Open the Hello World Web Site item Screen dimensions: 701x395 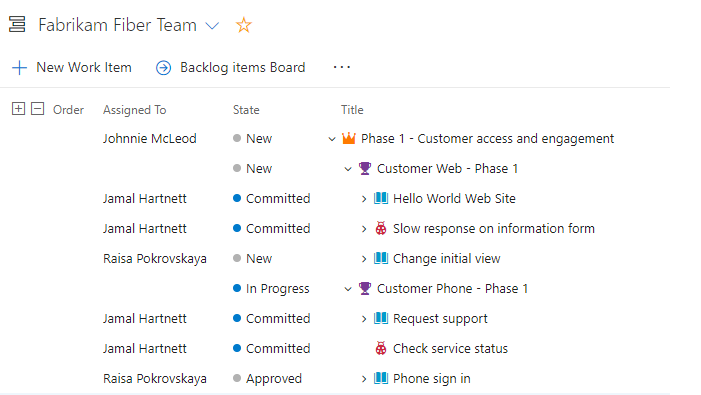(454, 199)
